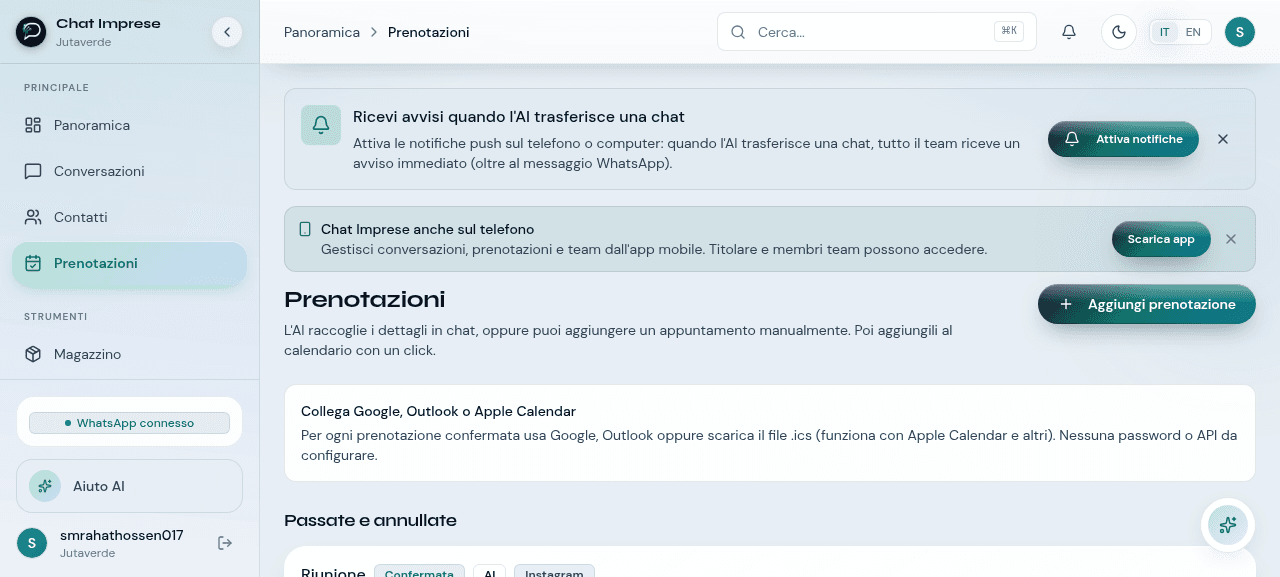Click the smrahathossen017 account avatar
Viewport: 1280px width, 577px height.
coord(32,543)
